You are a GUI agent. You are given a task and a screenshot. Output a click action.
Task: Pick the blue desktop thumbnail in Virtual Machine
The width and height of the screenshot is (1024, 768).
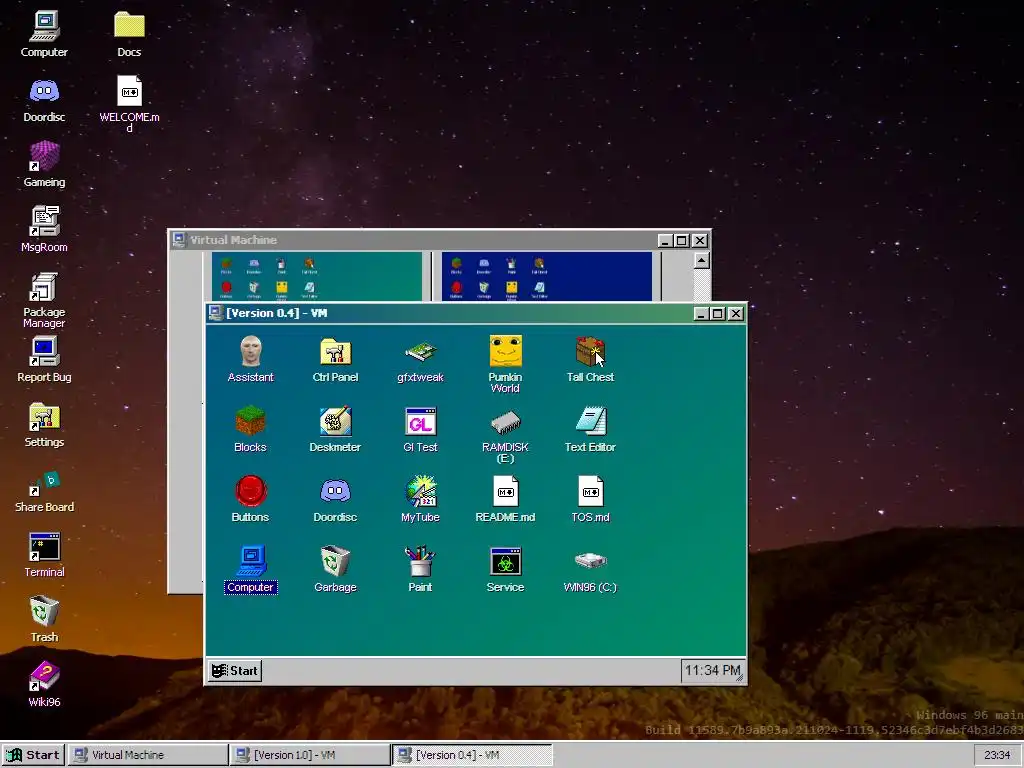(547, 276)
